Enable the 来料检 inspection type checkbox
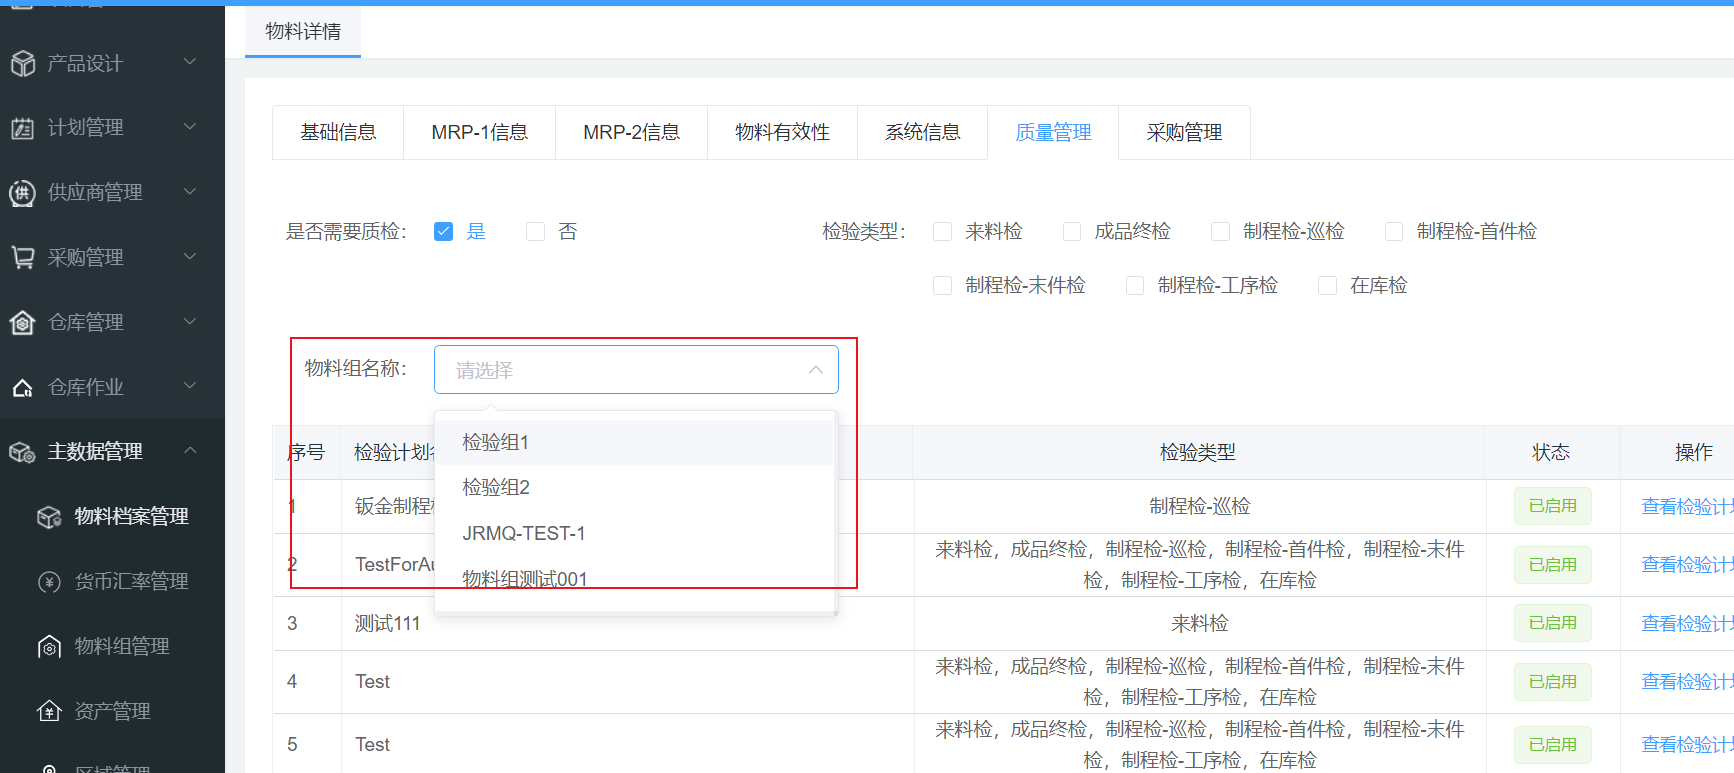 pyautogui.click(x=942, y=232)
